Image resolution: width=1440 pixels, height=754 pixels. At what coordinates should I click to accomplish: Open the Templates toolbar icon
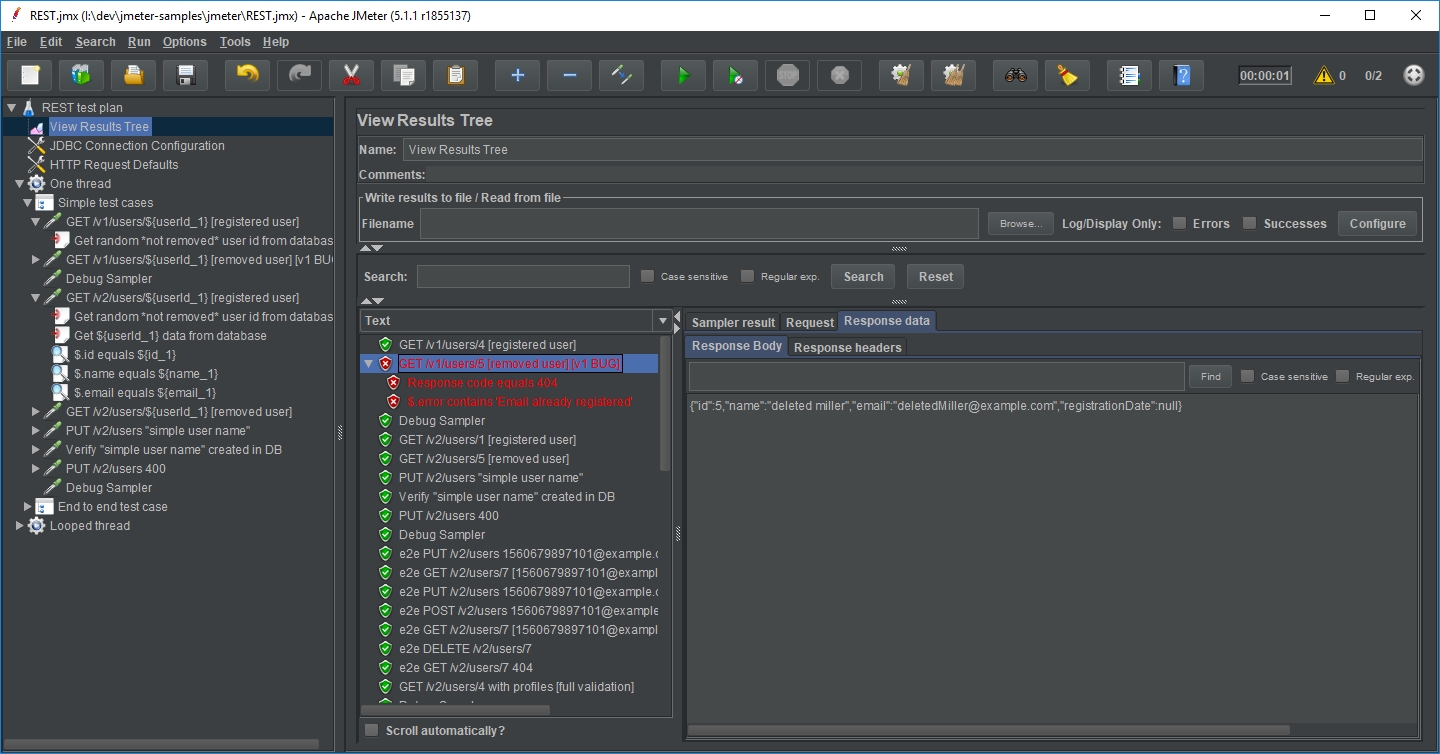point(82,75)
